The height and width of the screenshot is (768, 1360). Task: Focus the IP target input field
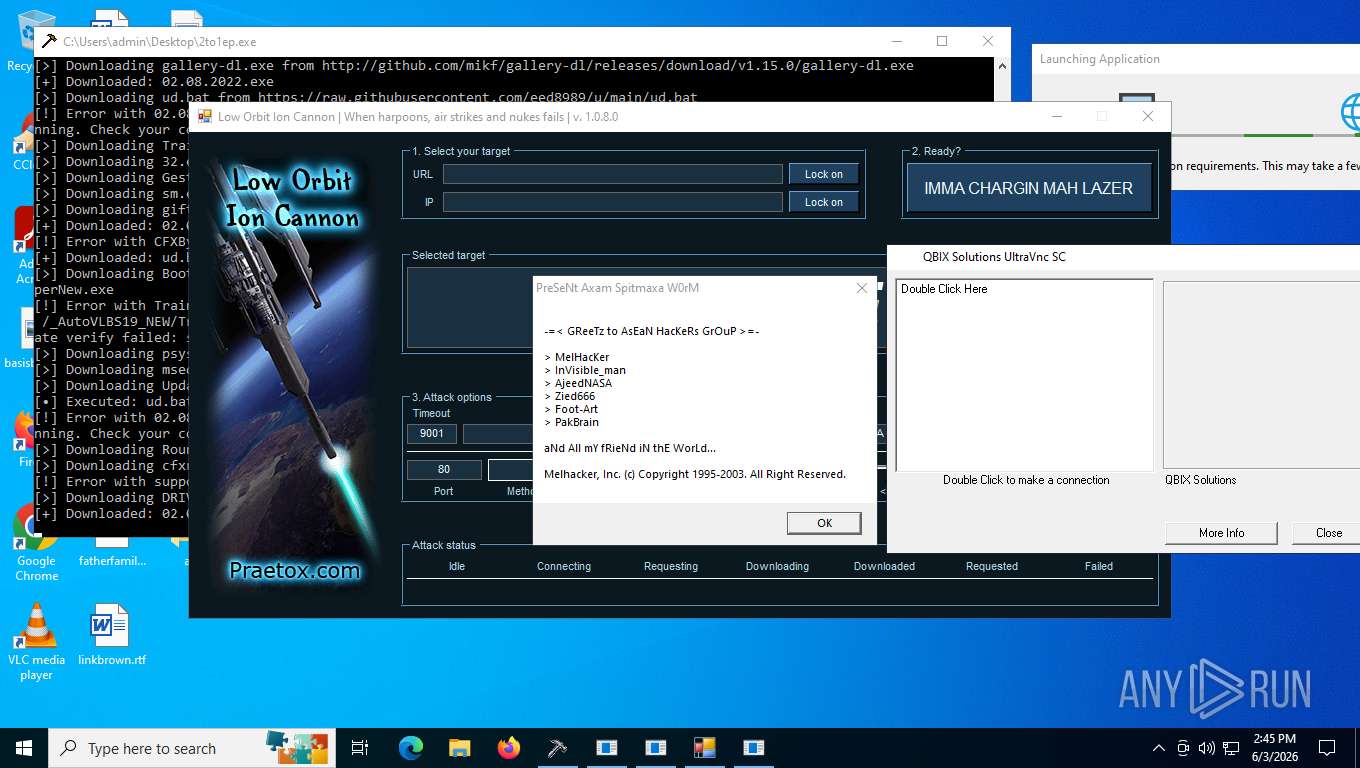click(612, 202)
